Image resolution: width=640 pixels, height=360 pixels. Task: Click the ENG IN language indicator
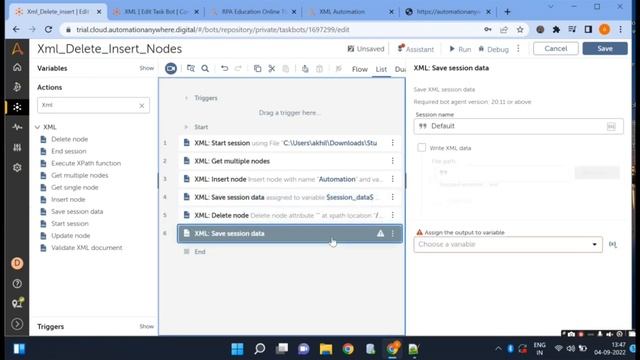tap(540, 349)
